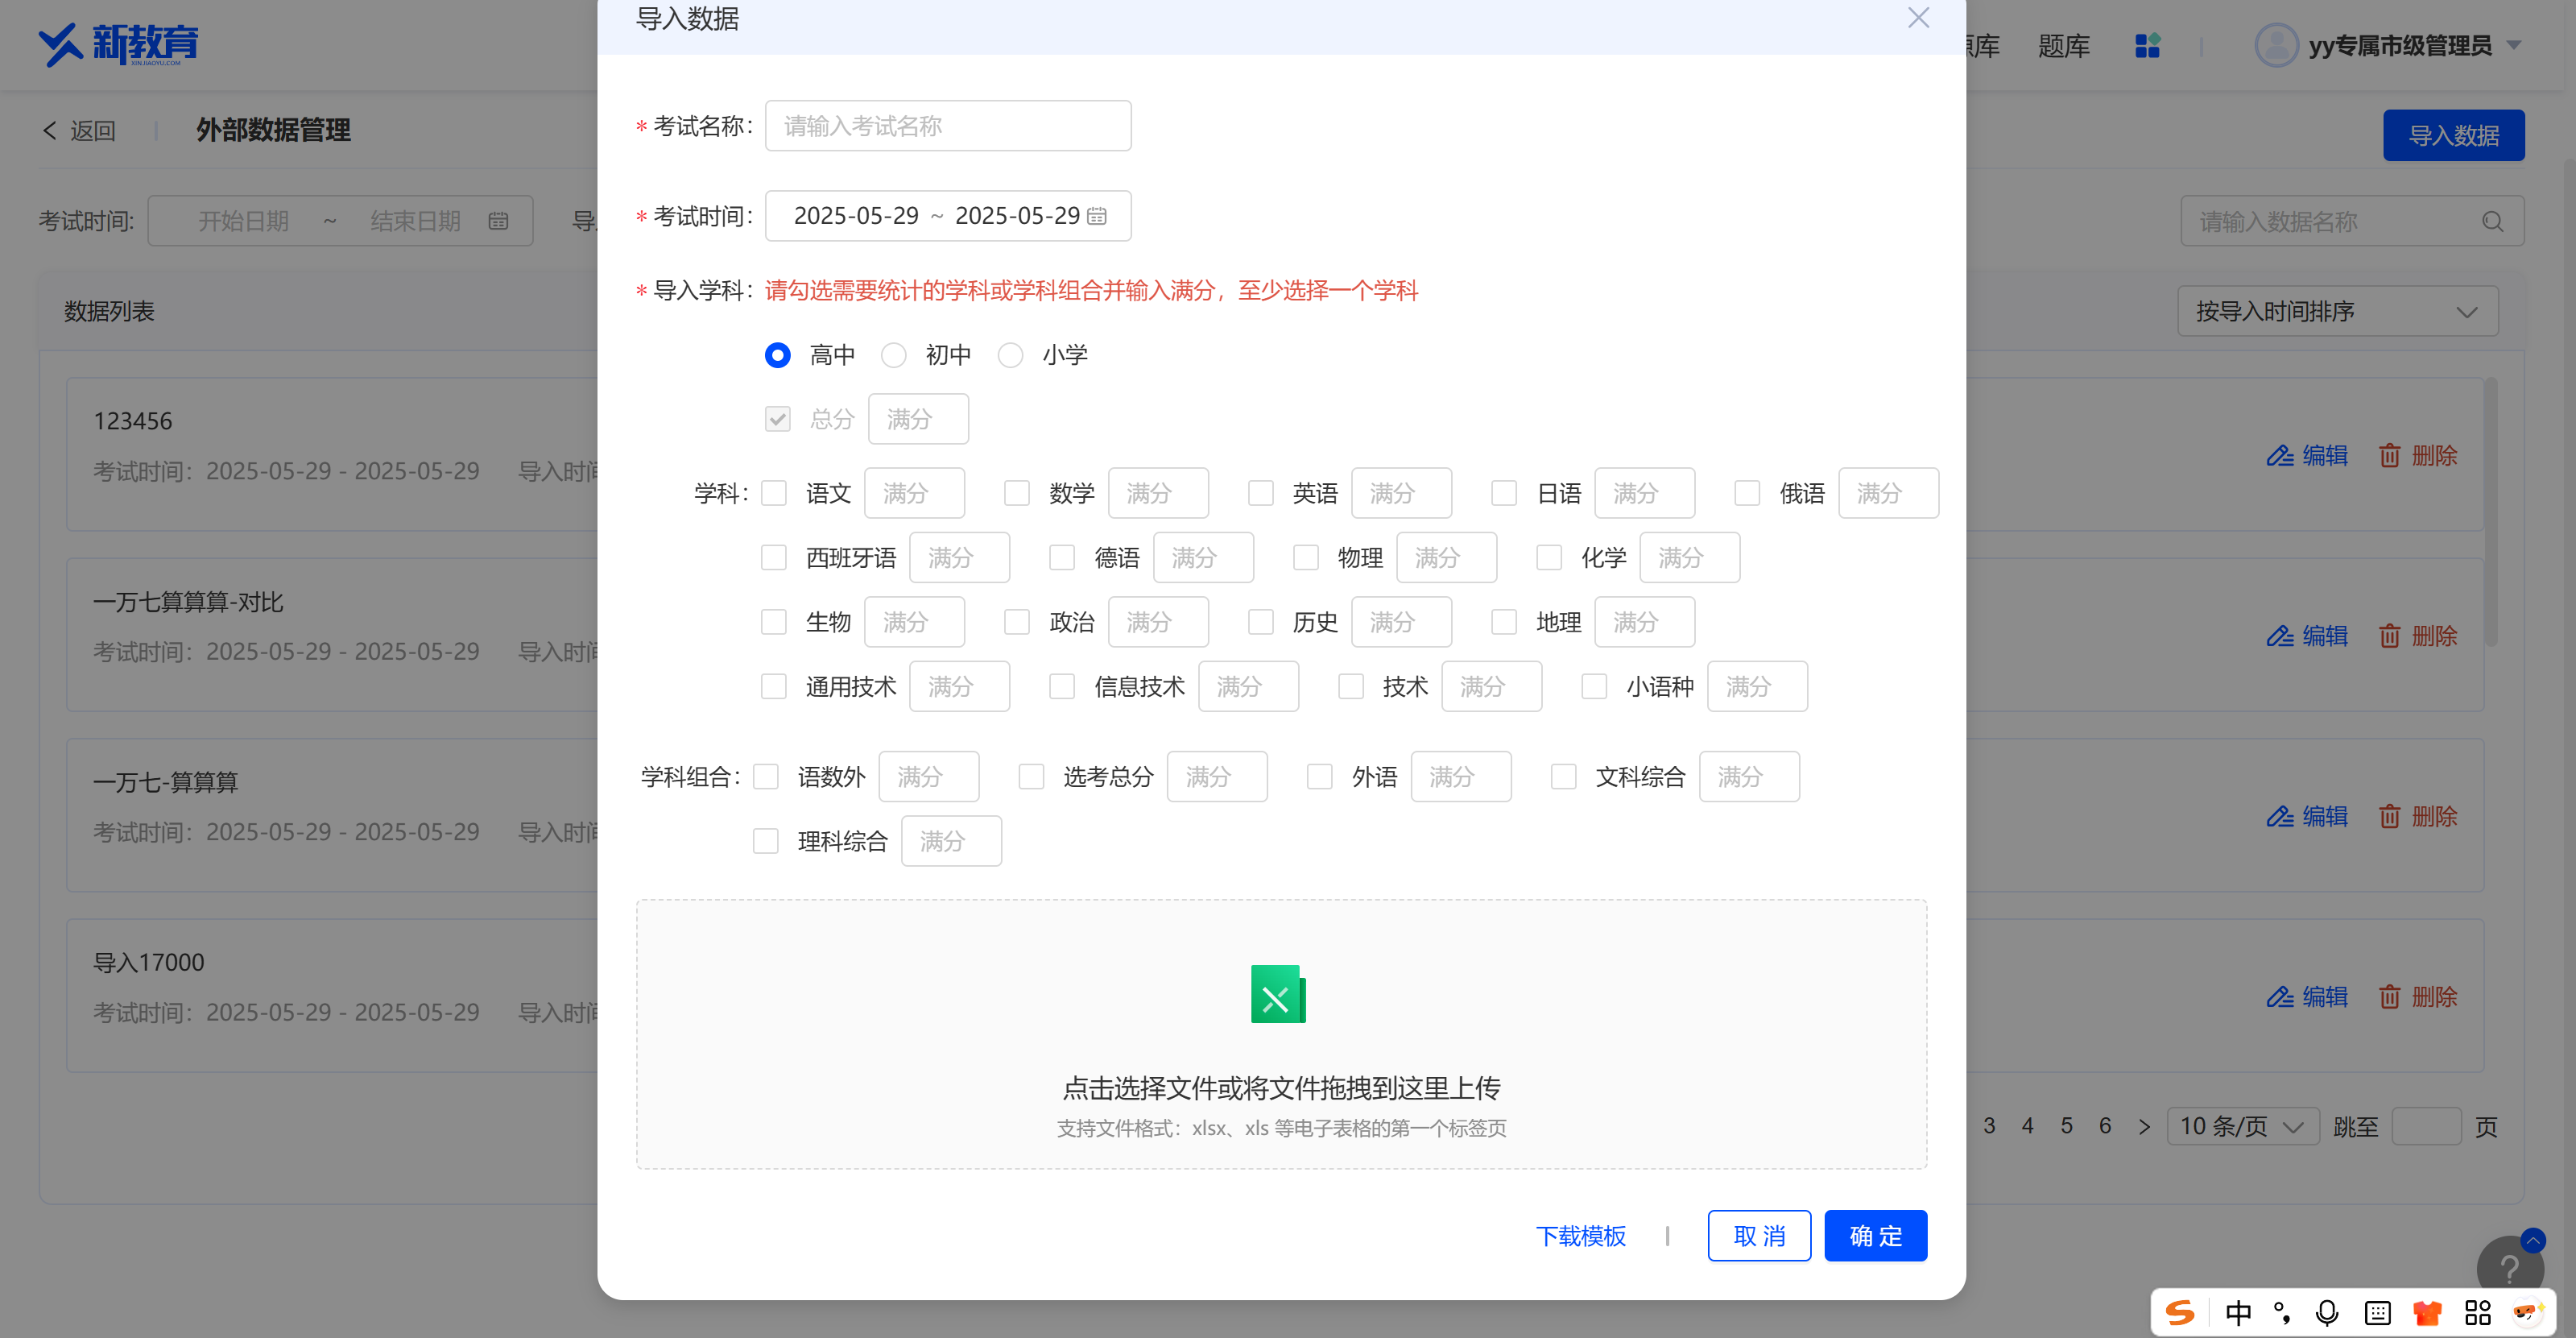Click the green Excel file upload icon
The width and height of the screenshot is (2576, 1338).
[x=1278, y=994]
